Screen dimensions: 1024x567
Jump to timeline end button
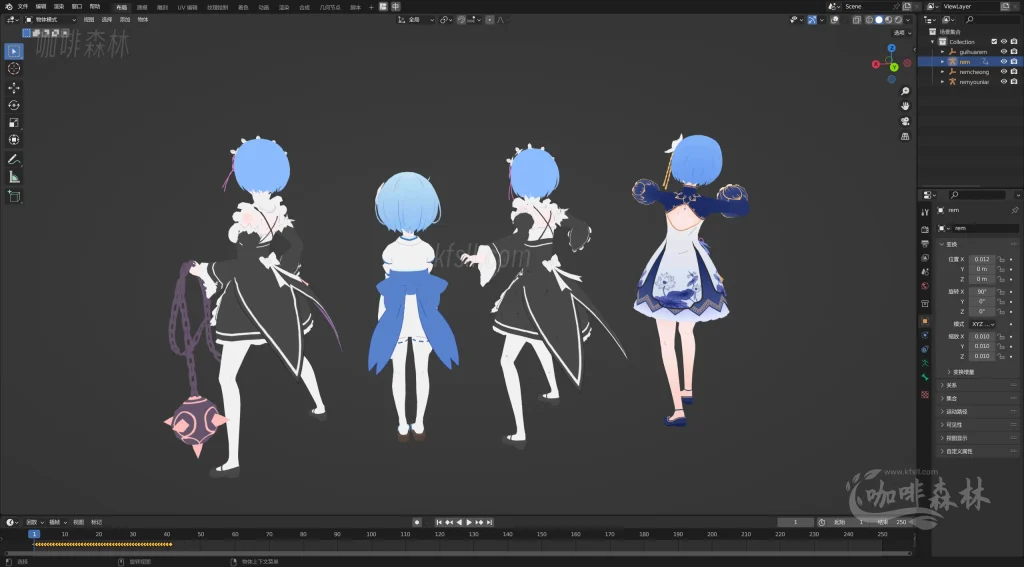[489, 522]
